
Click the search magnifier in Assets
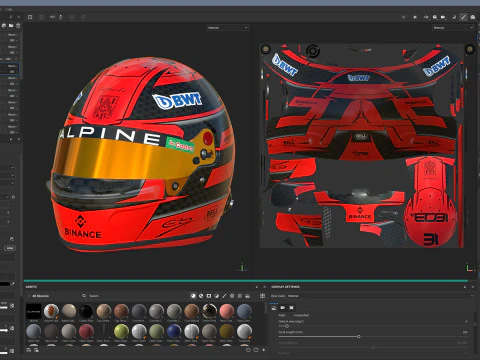[x=84, y=296]
